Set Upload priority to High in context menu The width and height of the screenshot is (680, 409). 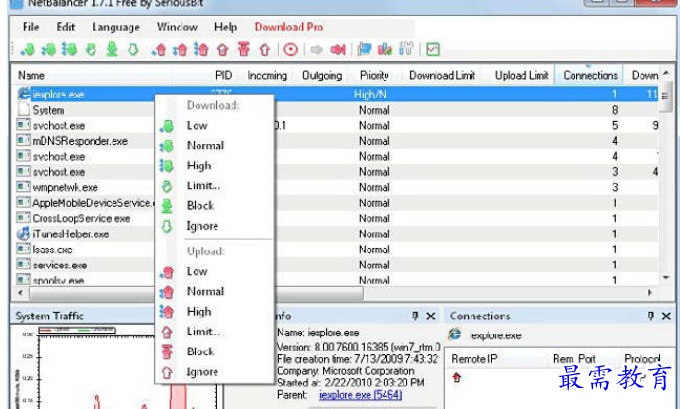click(199, 311)
